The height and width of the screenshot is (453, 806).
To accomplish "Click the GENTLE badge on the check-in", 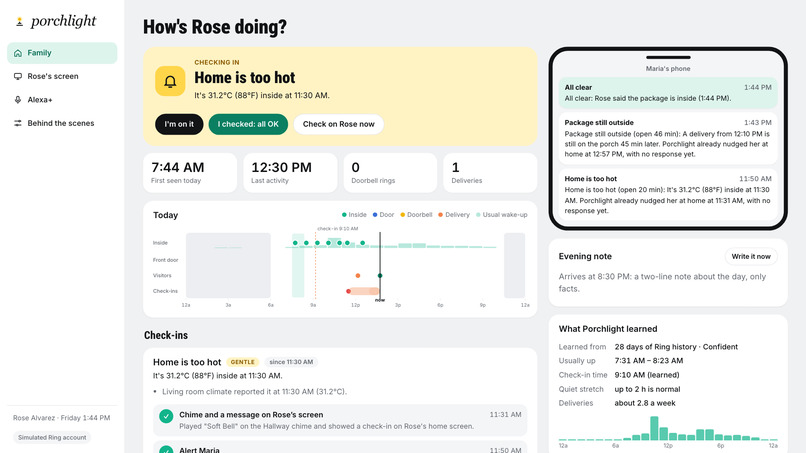I will 242,362.
